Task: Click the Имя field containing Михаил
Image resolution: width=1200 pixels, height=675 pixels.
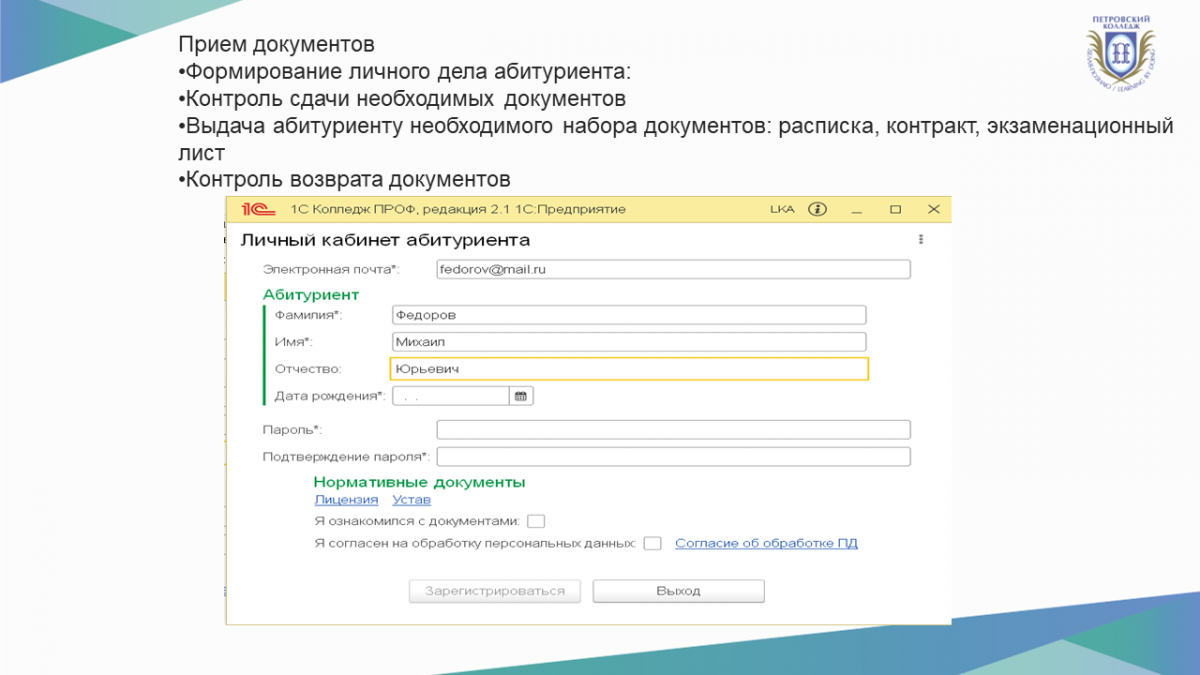Action: tap(628, 342)
